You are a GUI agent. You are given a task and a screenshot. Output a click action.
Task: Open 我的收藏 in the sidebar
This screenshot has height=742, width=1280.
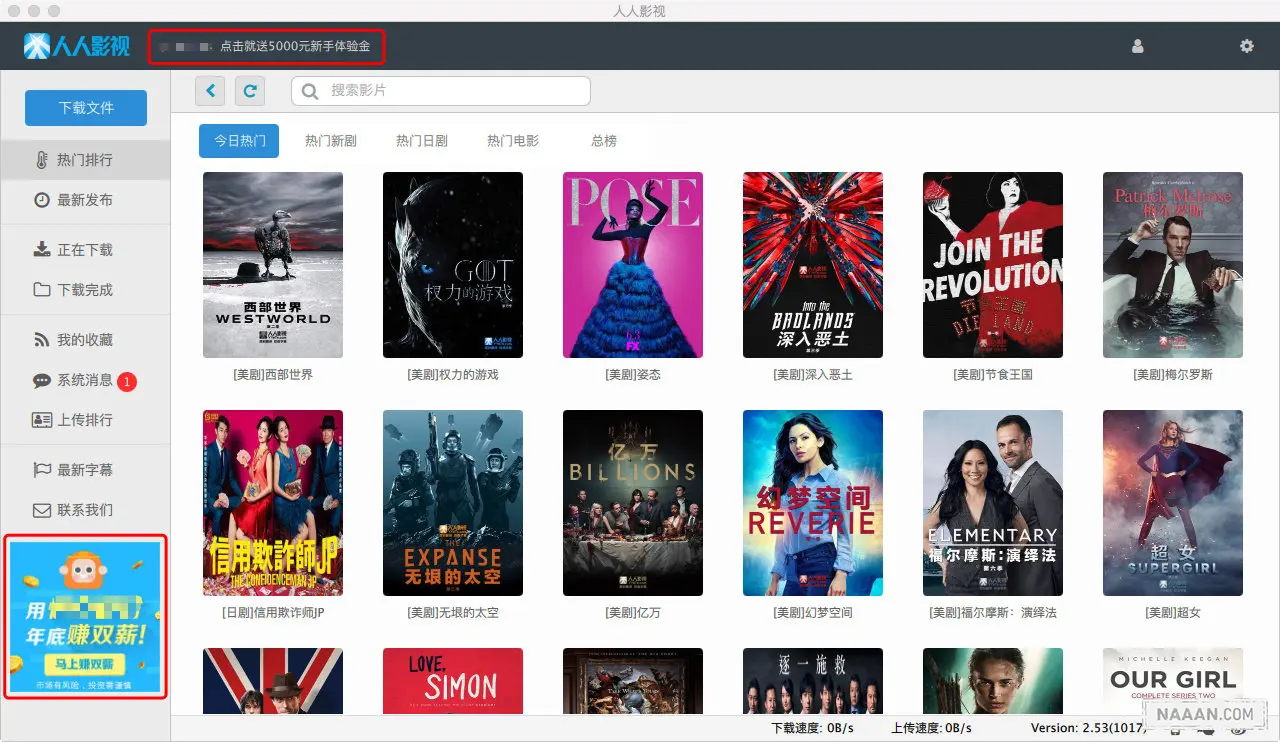point(85,340)
